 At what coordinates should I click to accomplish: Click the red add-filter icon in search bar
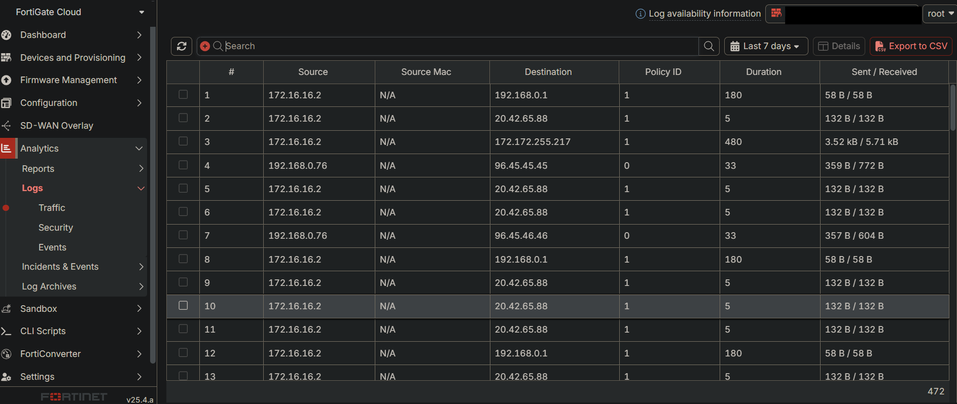205,46
